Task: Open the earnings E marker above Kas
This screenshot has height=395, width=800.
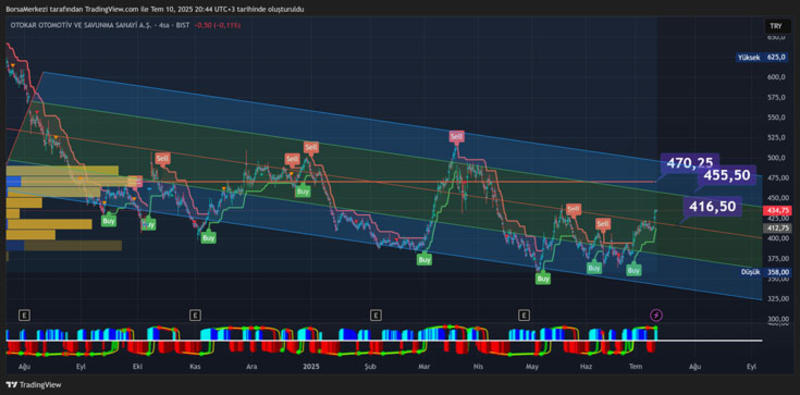Action: (194, 315)
